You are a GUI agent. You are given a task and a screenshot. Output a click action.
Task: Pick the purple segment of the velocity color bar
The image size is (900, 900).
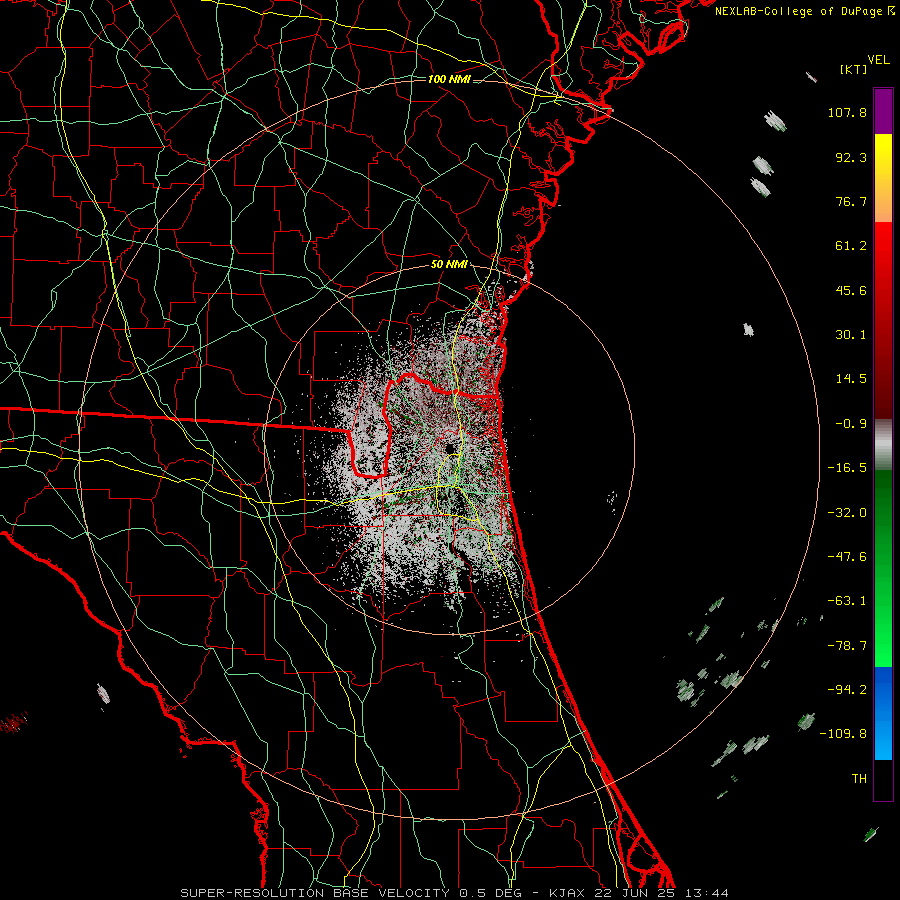point(883,111)
